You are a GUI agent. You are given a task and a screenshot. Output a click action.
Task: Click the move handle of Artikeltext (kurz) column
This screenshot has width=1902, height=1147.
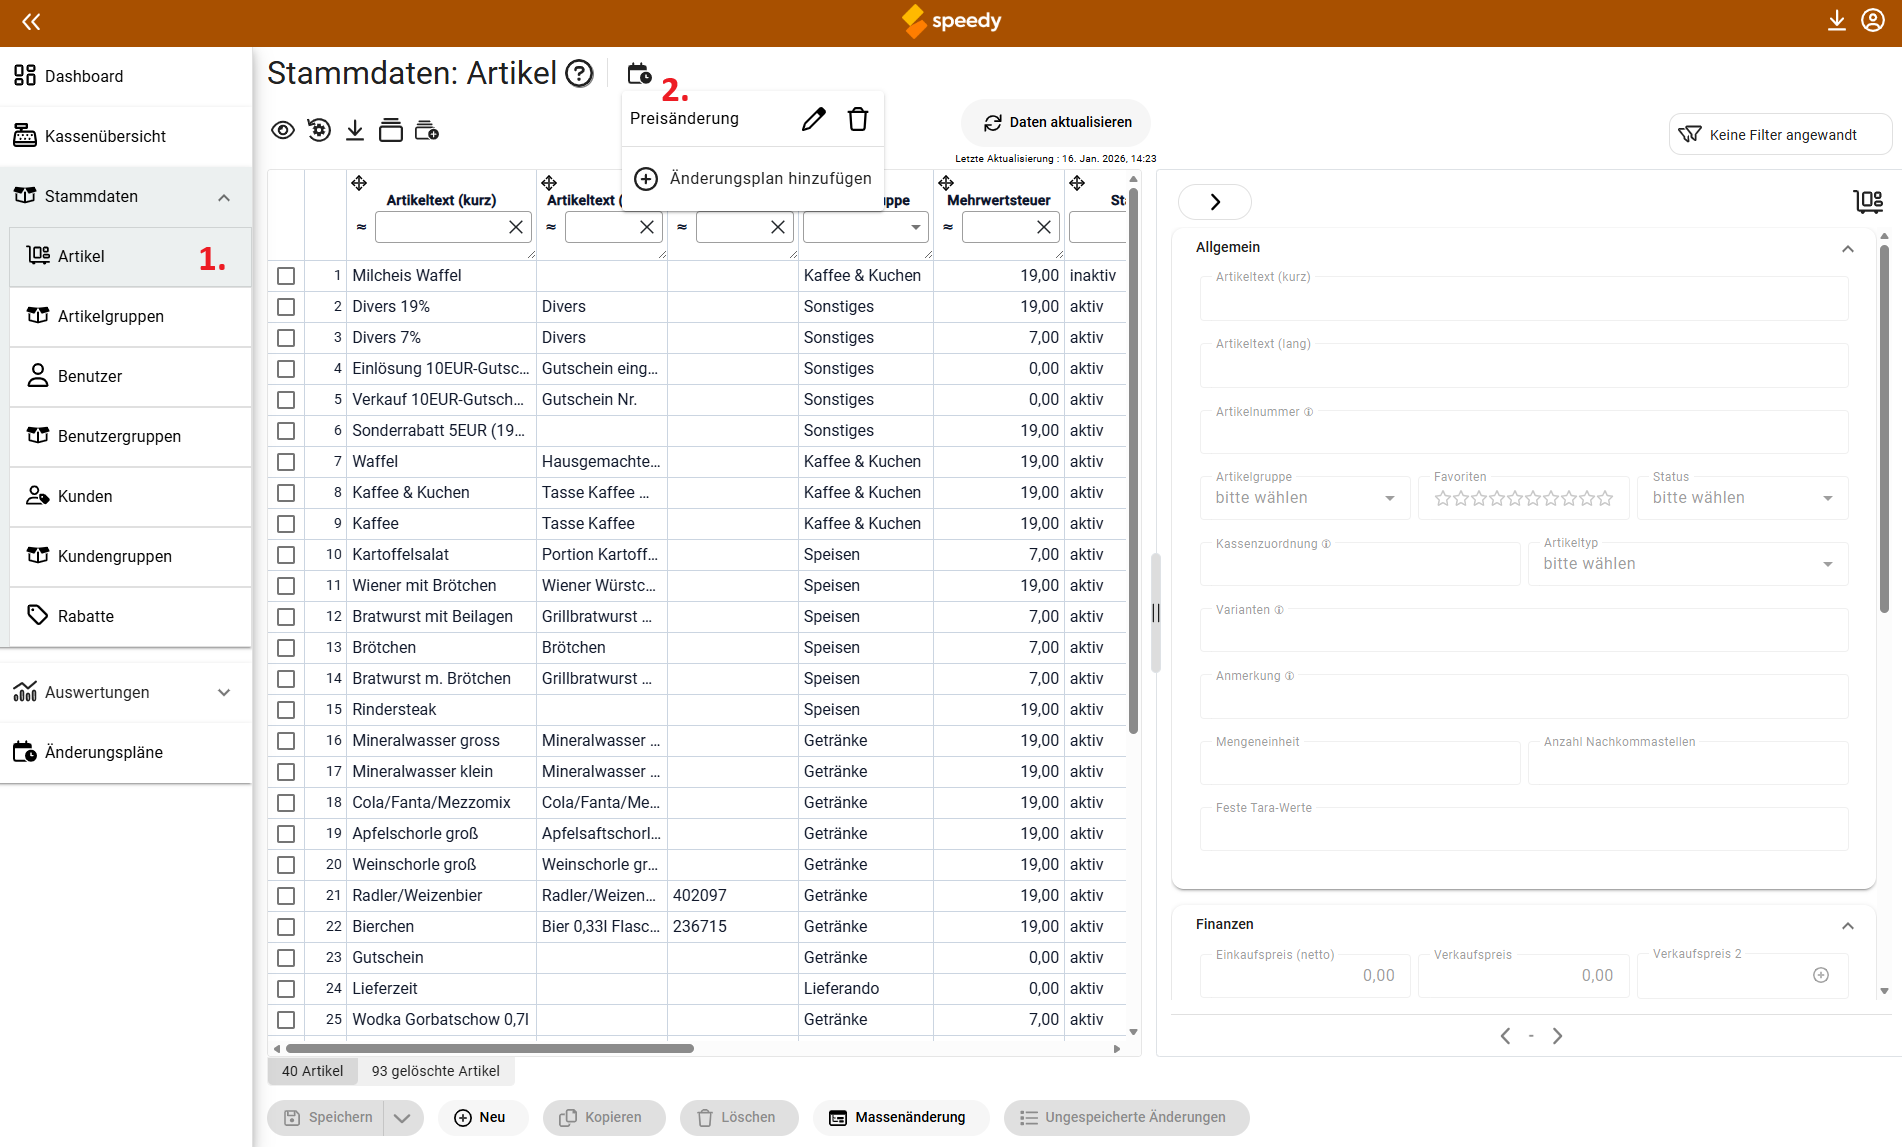click(359, 183)
